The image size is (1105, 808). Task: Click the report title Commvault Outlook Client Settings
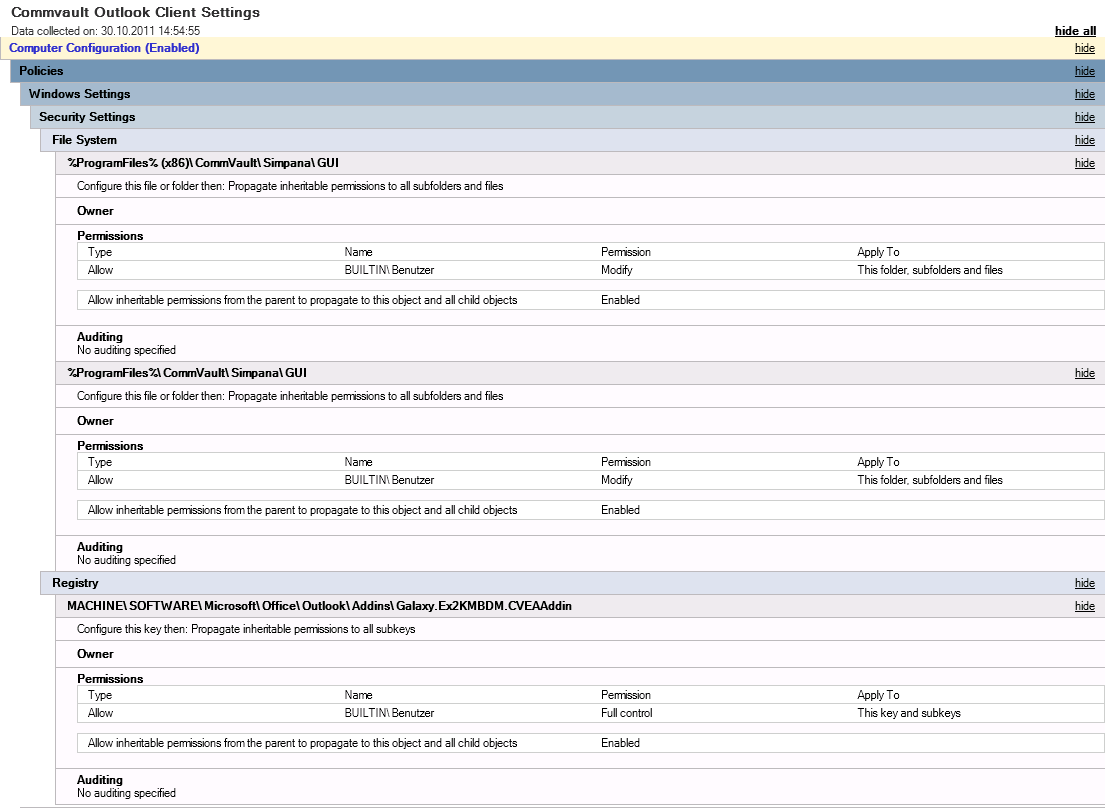pyautogui.click(x=135, y=12)
